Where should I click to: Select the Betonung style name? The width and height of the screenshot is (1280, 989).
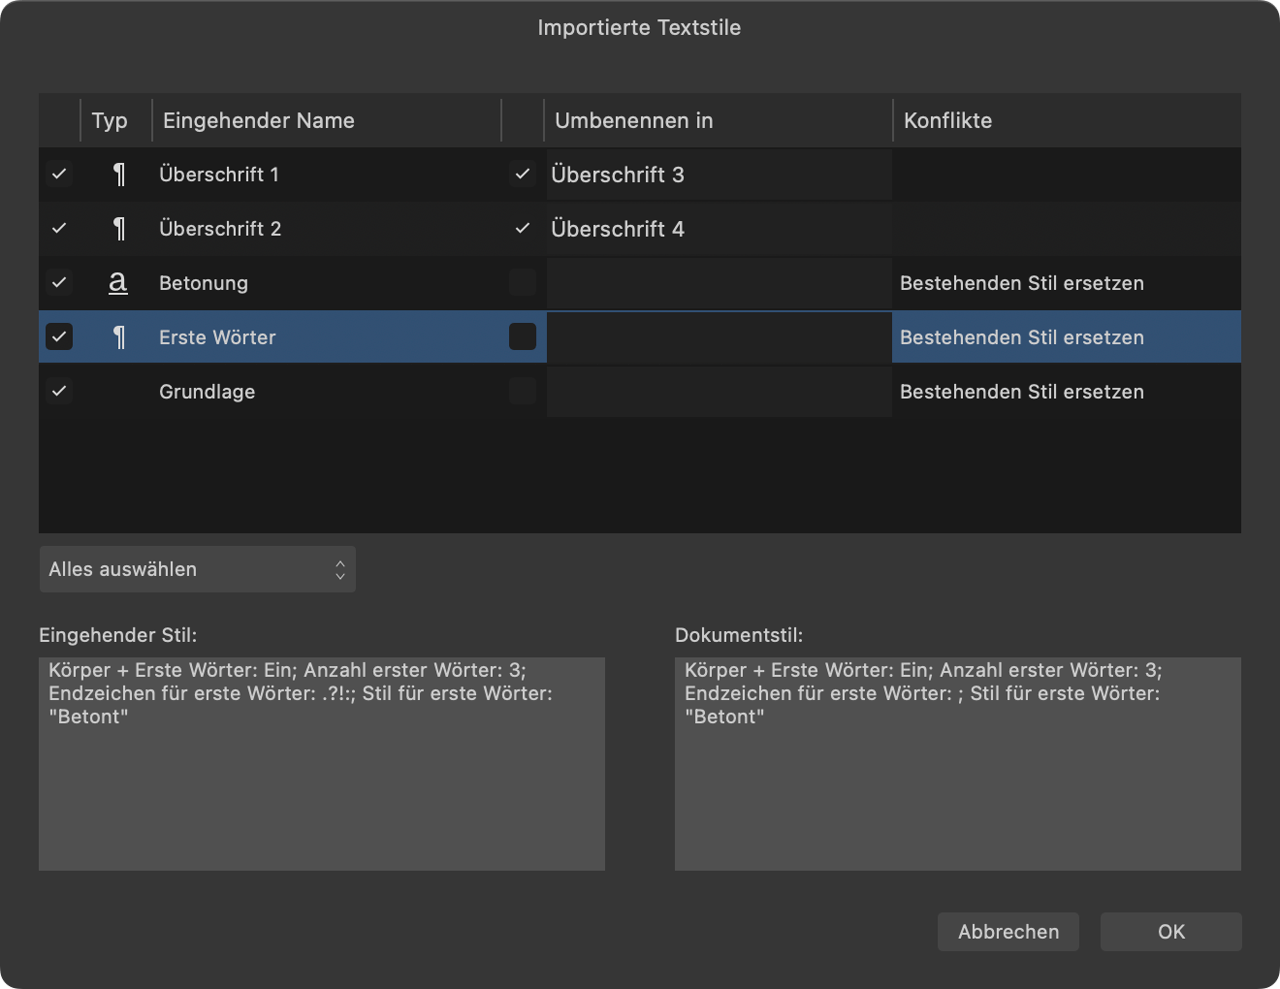pyautogui.click(x=203, y=283)
